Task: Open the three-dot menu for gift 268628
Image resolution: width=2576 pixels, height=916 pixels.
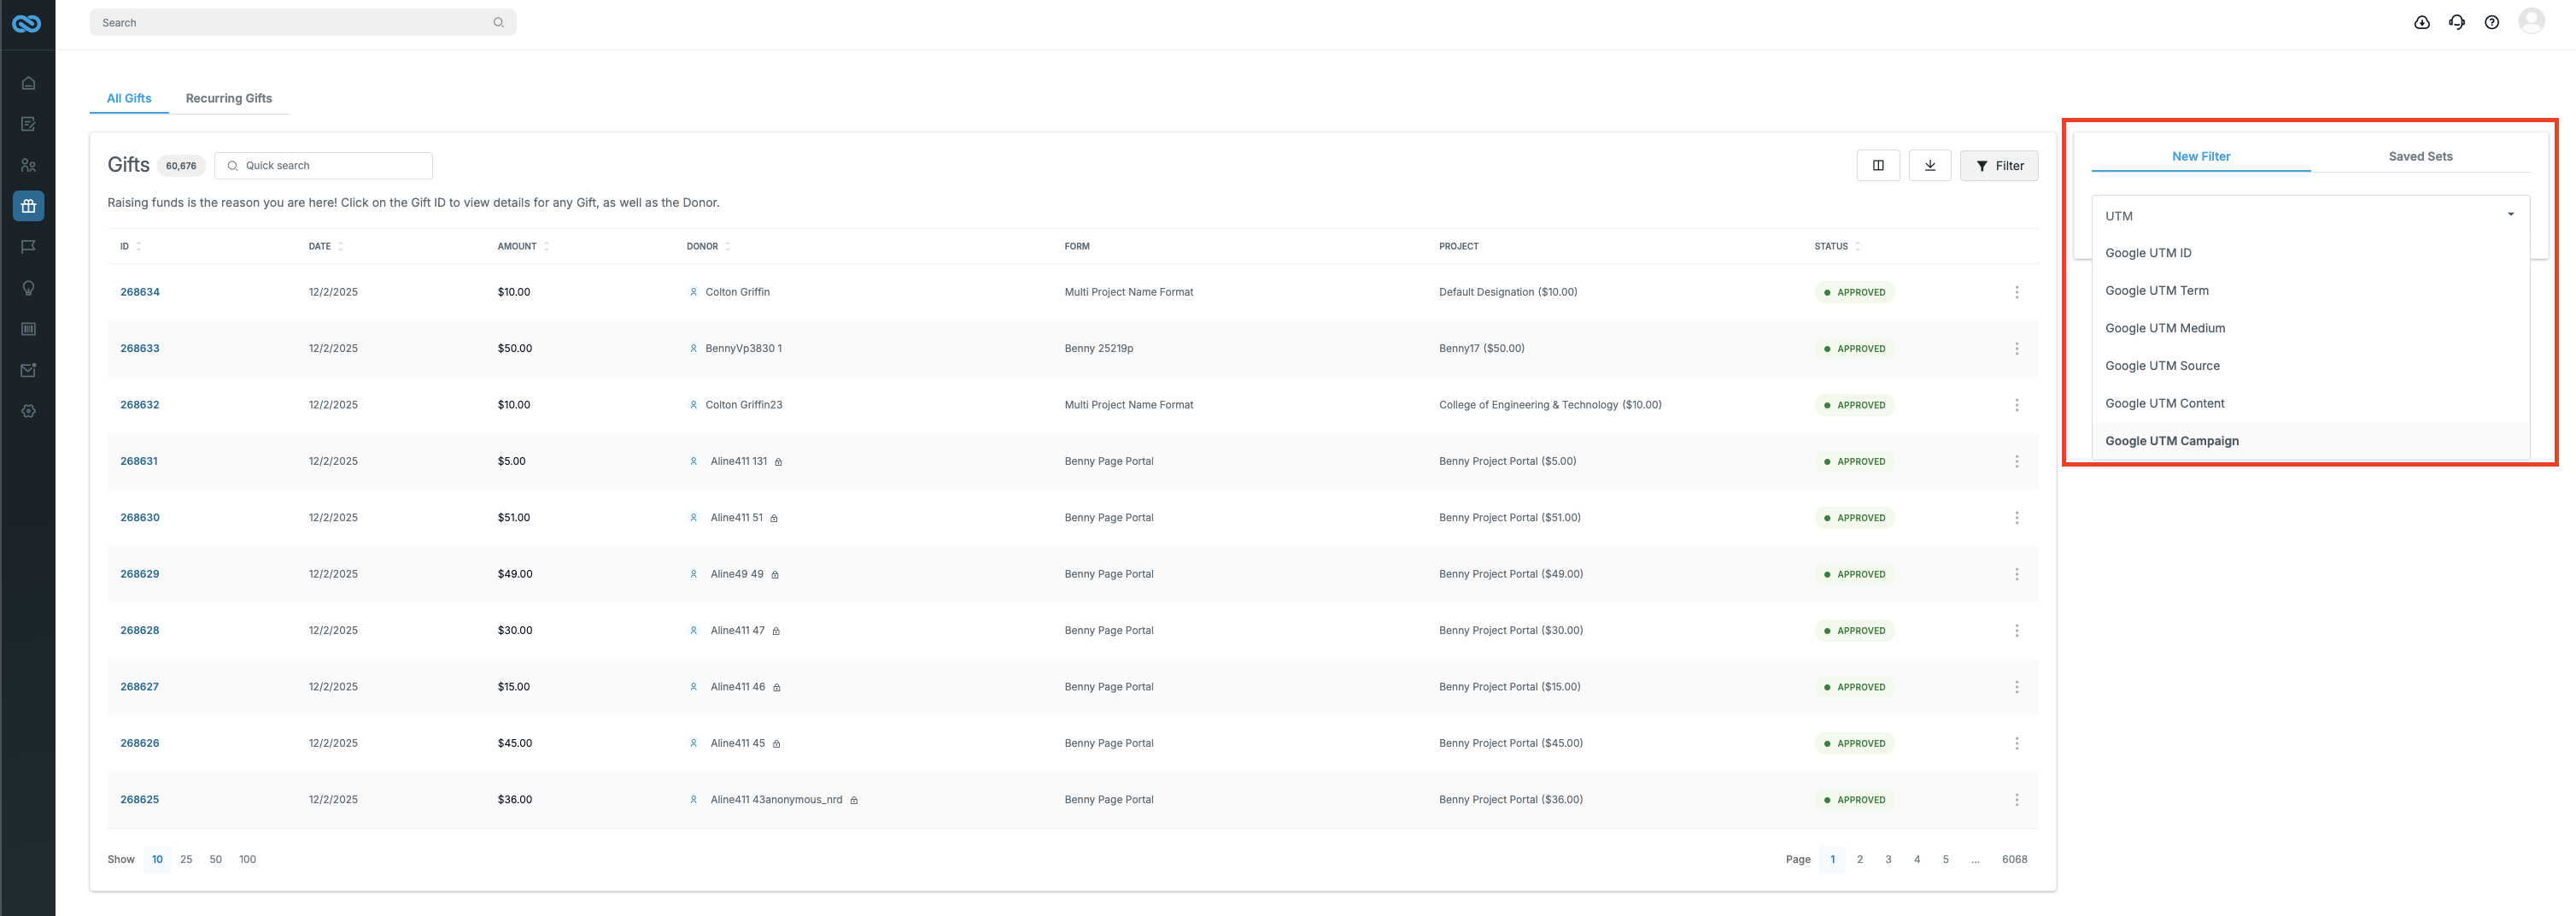Action: [x=2016, y=630]
